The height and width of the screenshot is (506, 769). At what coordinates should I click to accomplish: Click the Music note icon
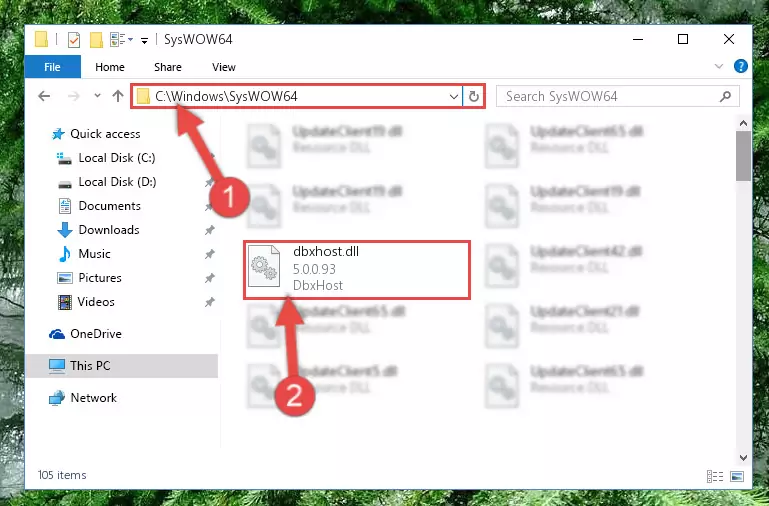pos(65,254)
